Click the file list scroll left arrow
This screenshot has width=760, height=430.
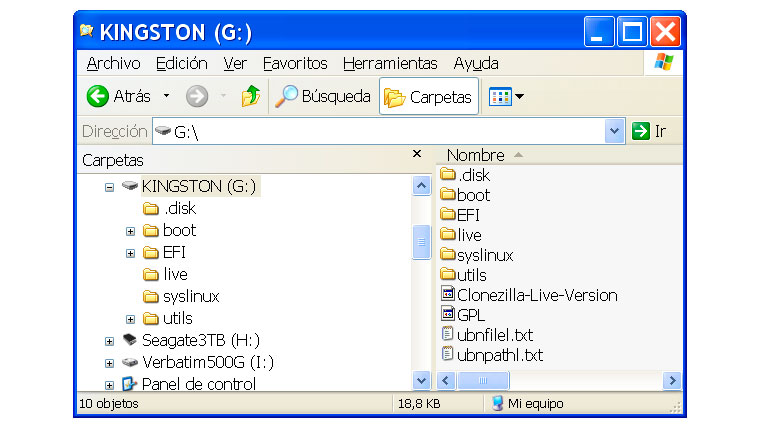[x=446, y=381]
